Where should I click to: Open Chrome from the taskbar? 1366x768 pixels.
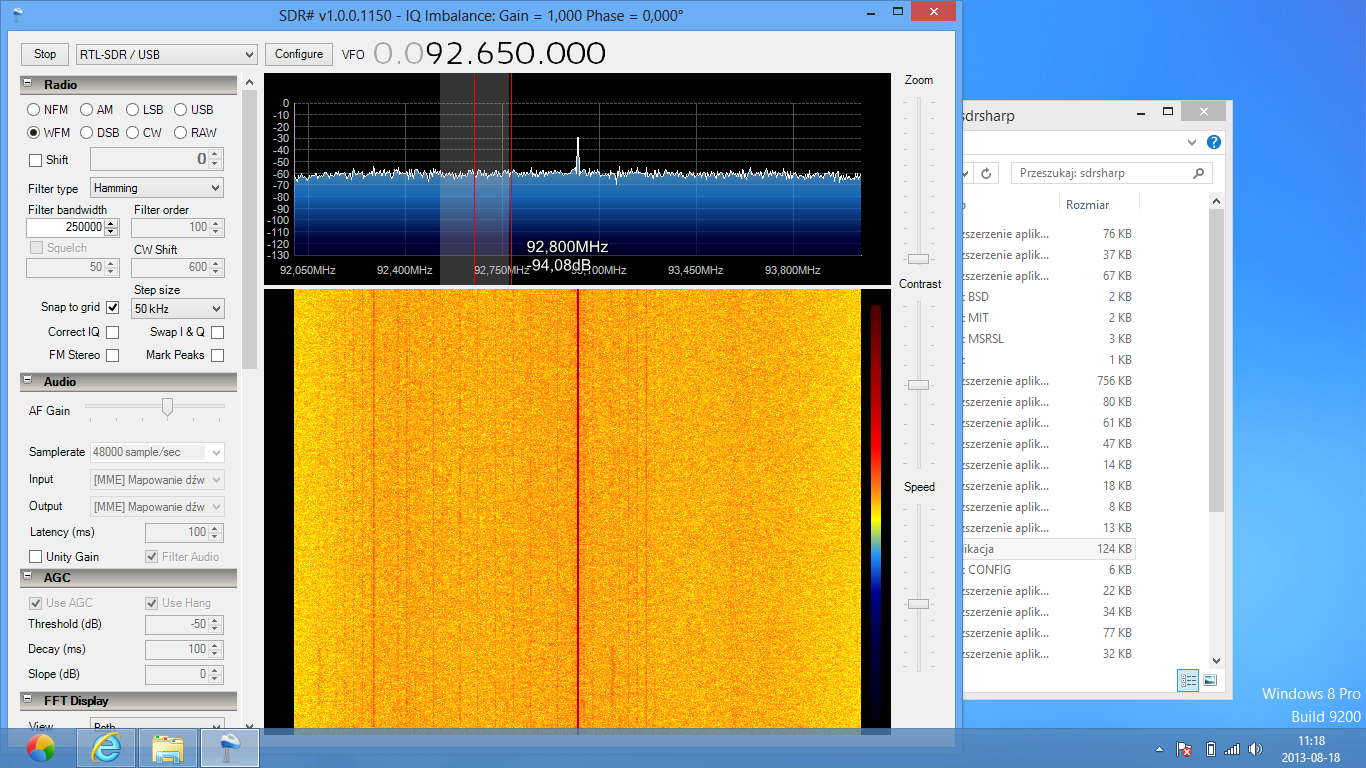[x=41, y=747]
